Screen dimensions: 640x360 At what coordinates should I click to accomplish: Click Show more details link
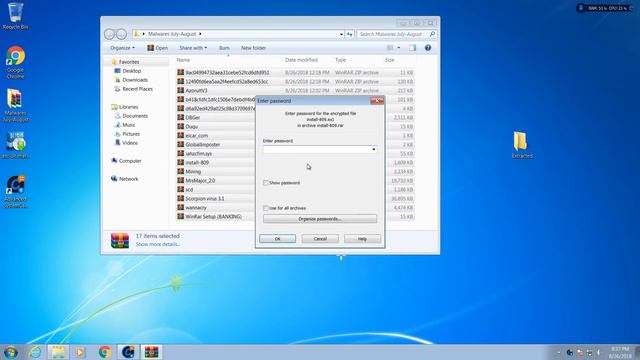coord(157,244)
